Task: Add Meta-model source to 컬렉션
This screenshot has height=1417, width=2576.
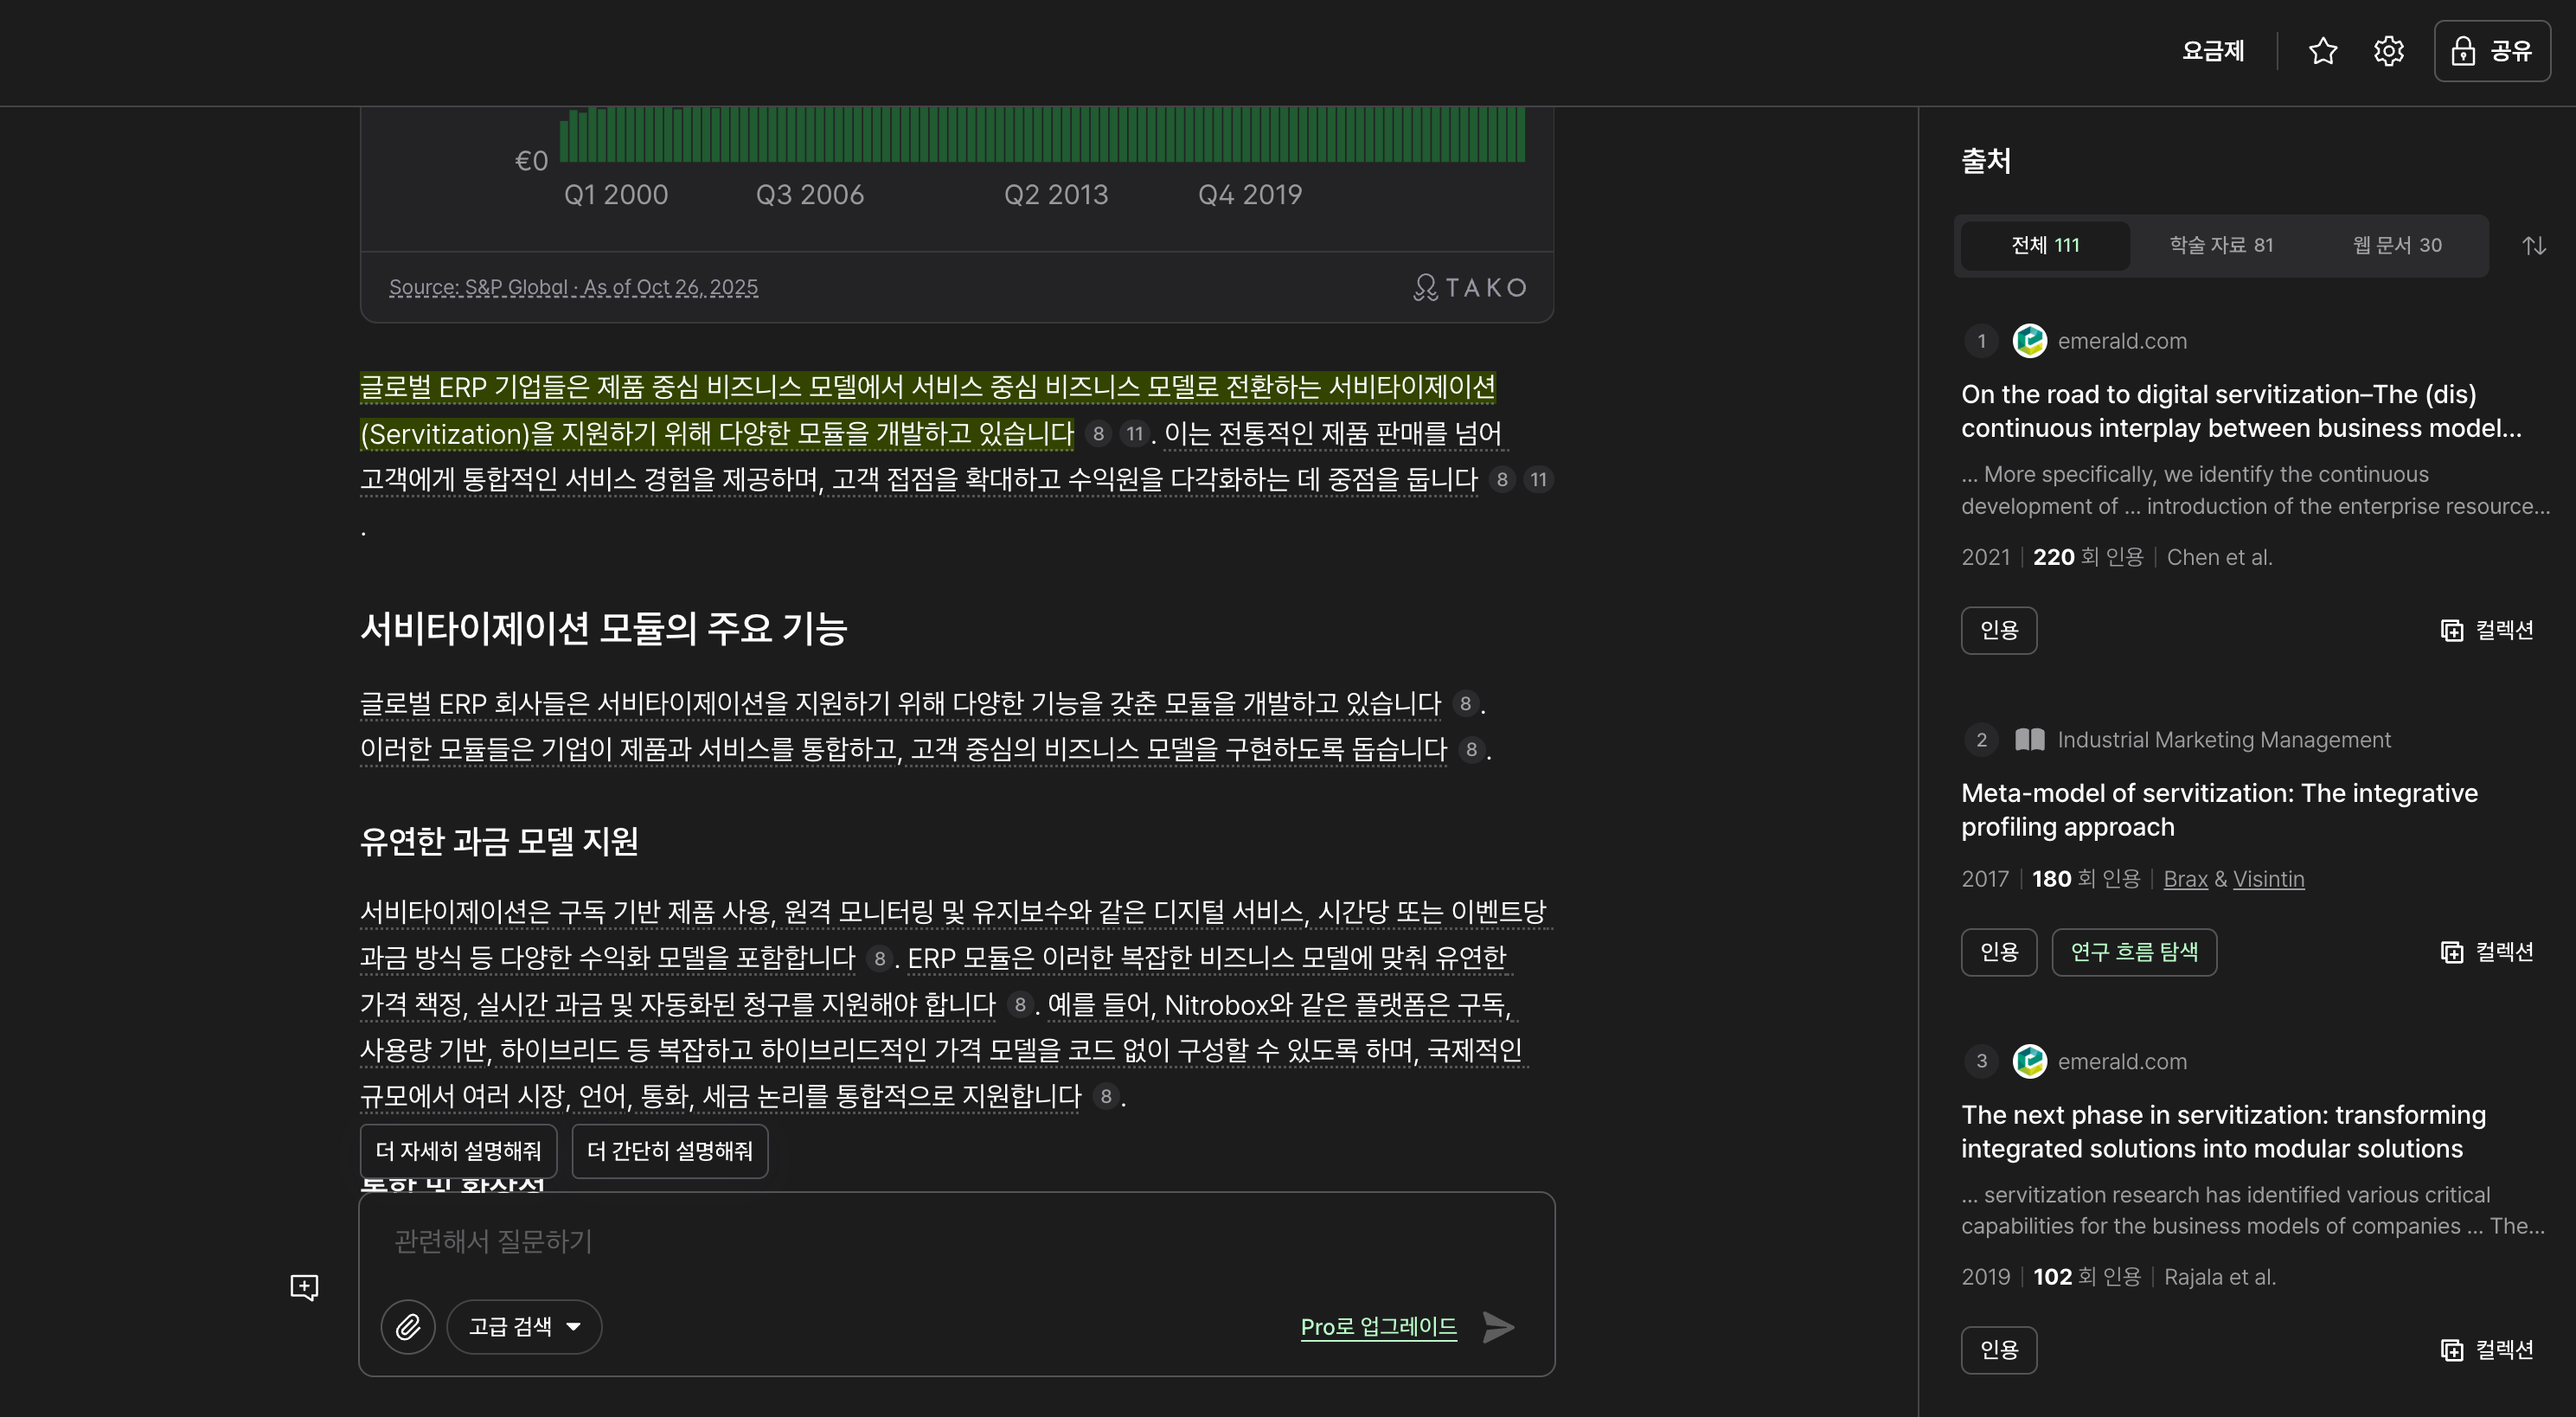Action: (2487, 952)
